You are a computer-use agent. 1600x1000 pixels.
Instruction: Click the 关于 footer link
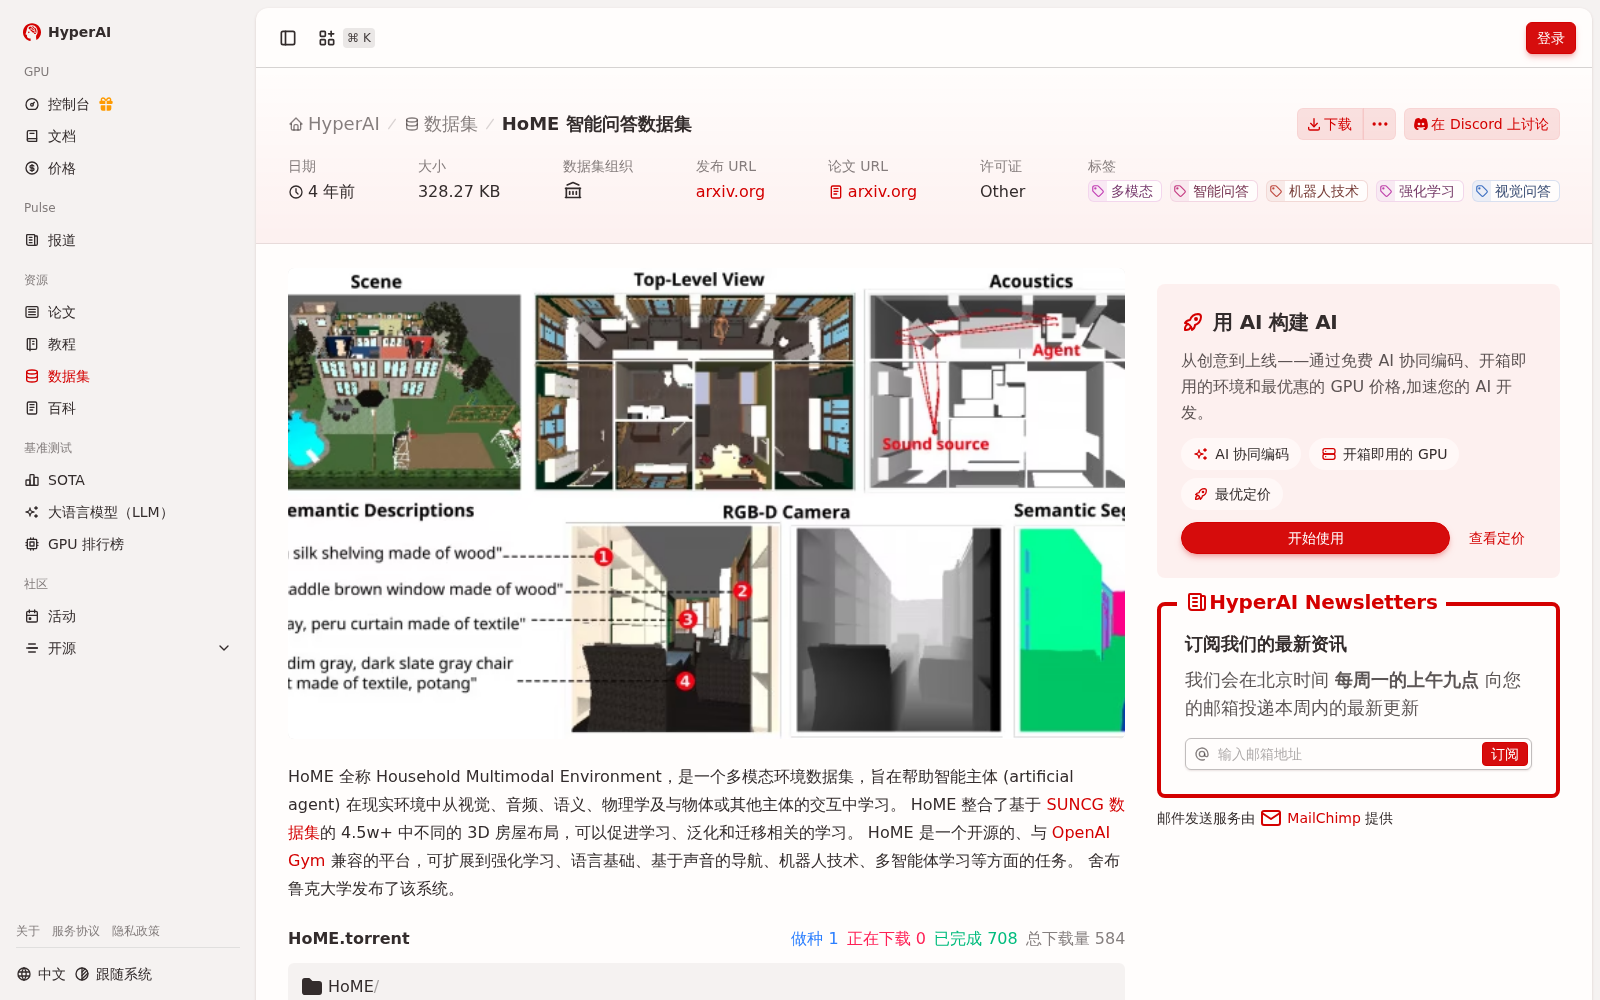coord(28,931)
